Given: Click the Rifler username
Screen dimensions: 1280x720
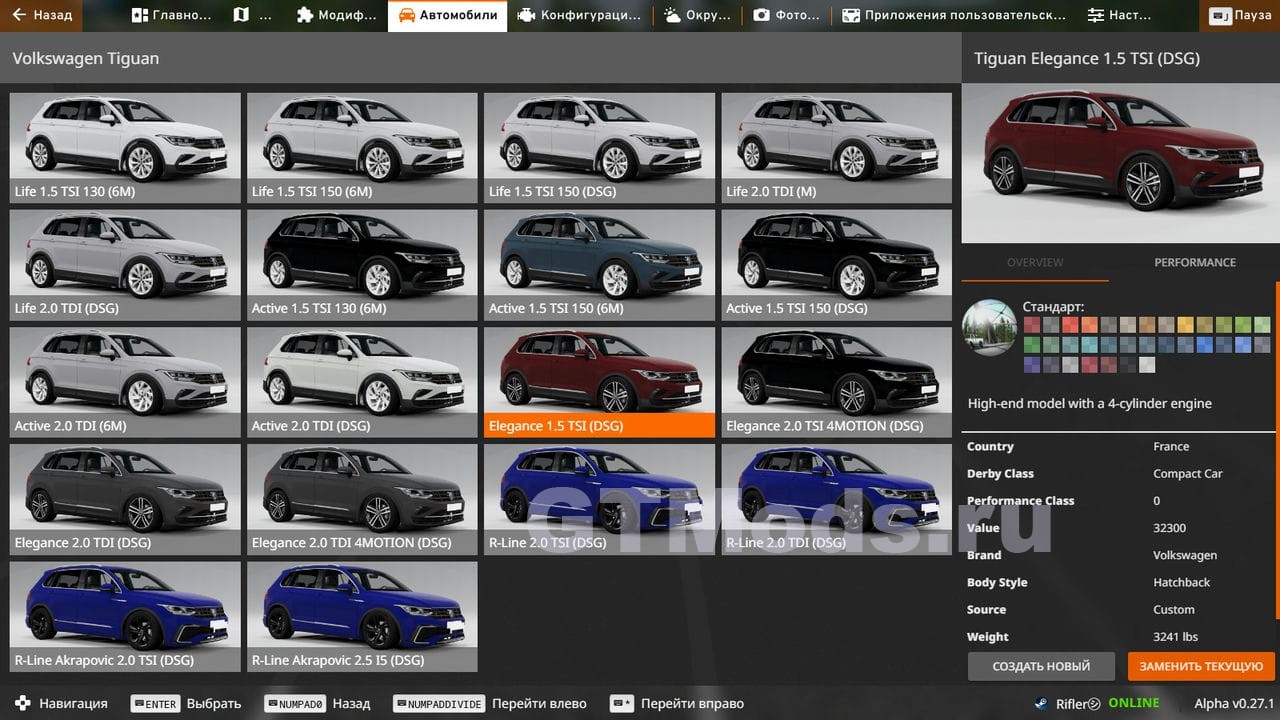Looking at the screenshot, I should (1072, 703).
